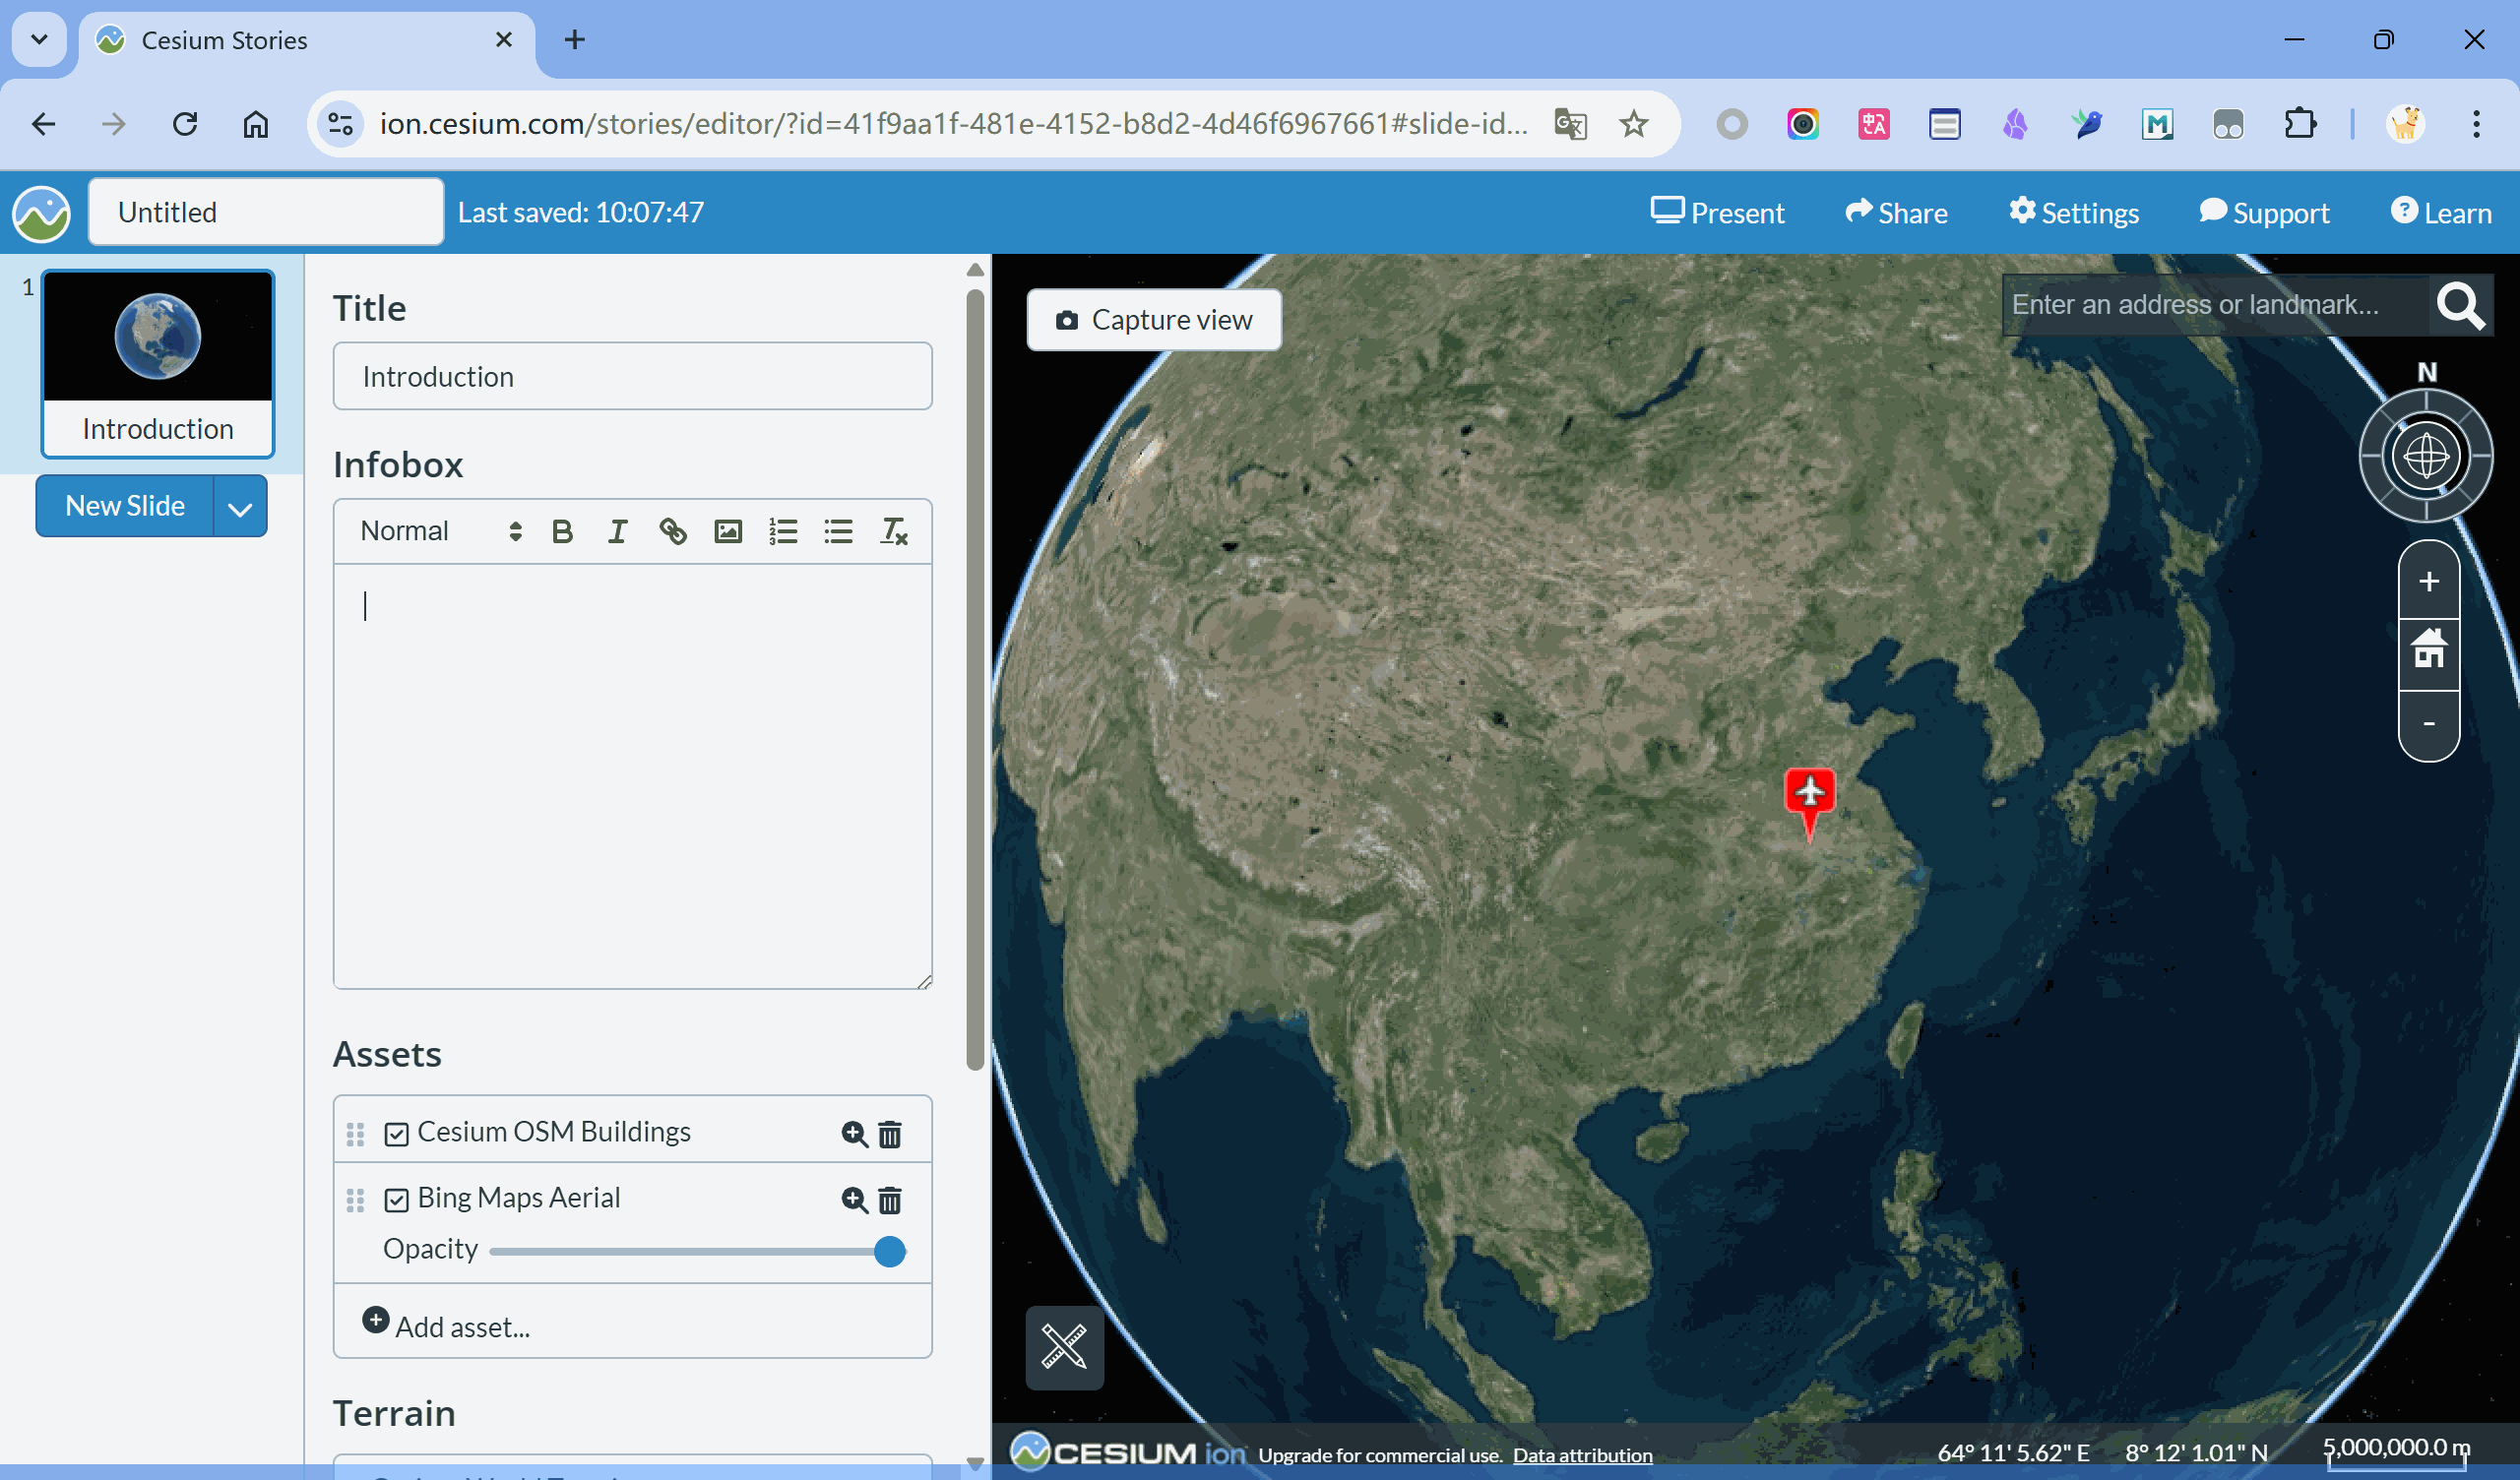Uncheck Bing Maps Aerial checkbox
The height and width of the screenshot is (1480, 2520).
[396, 1199]
